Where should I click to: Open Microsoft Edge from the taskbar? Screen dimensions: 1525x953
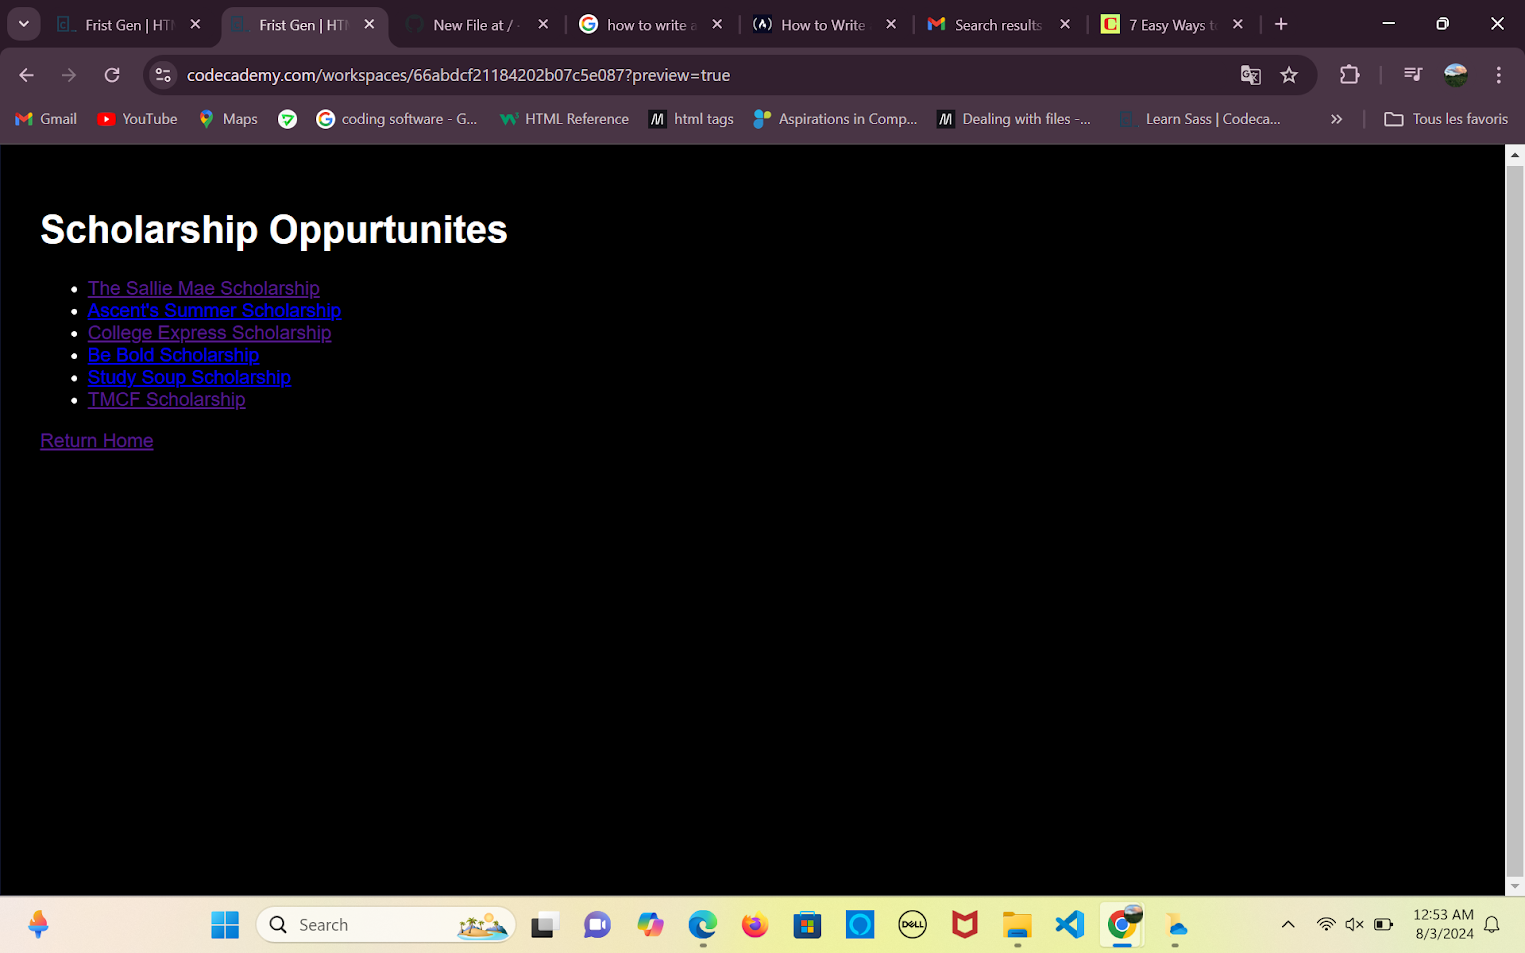click(703, 925)
